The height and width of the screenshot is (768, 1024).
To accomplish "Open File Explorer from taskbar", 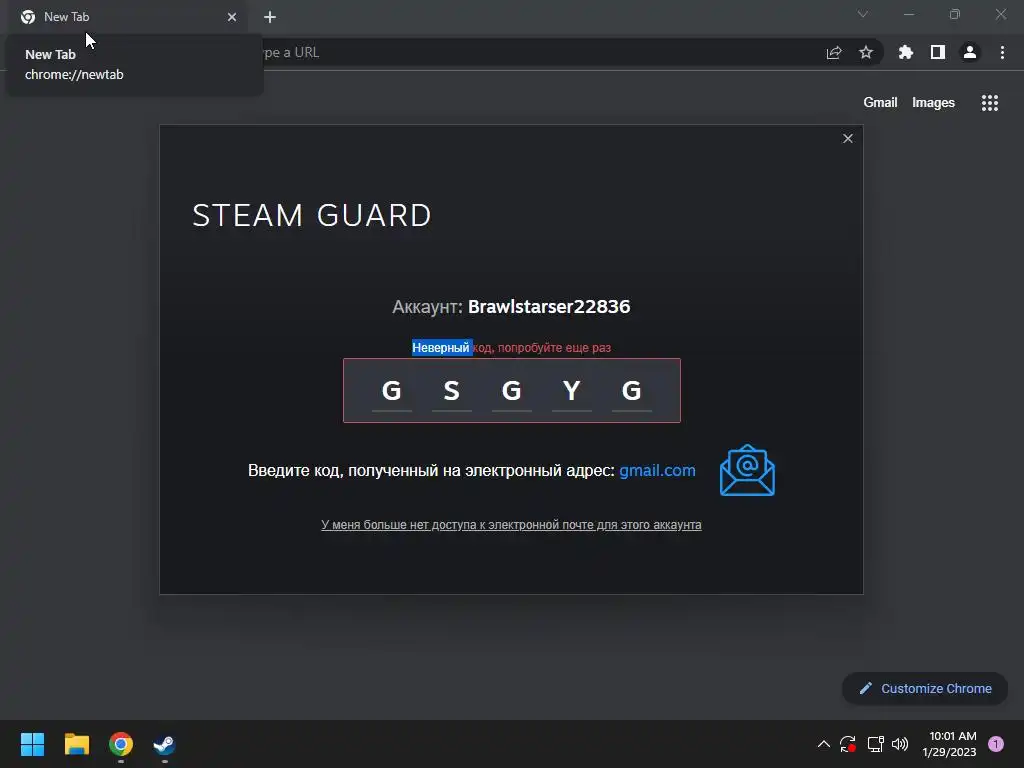I will [76, 744].
